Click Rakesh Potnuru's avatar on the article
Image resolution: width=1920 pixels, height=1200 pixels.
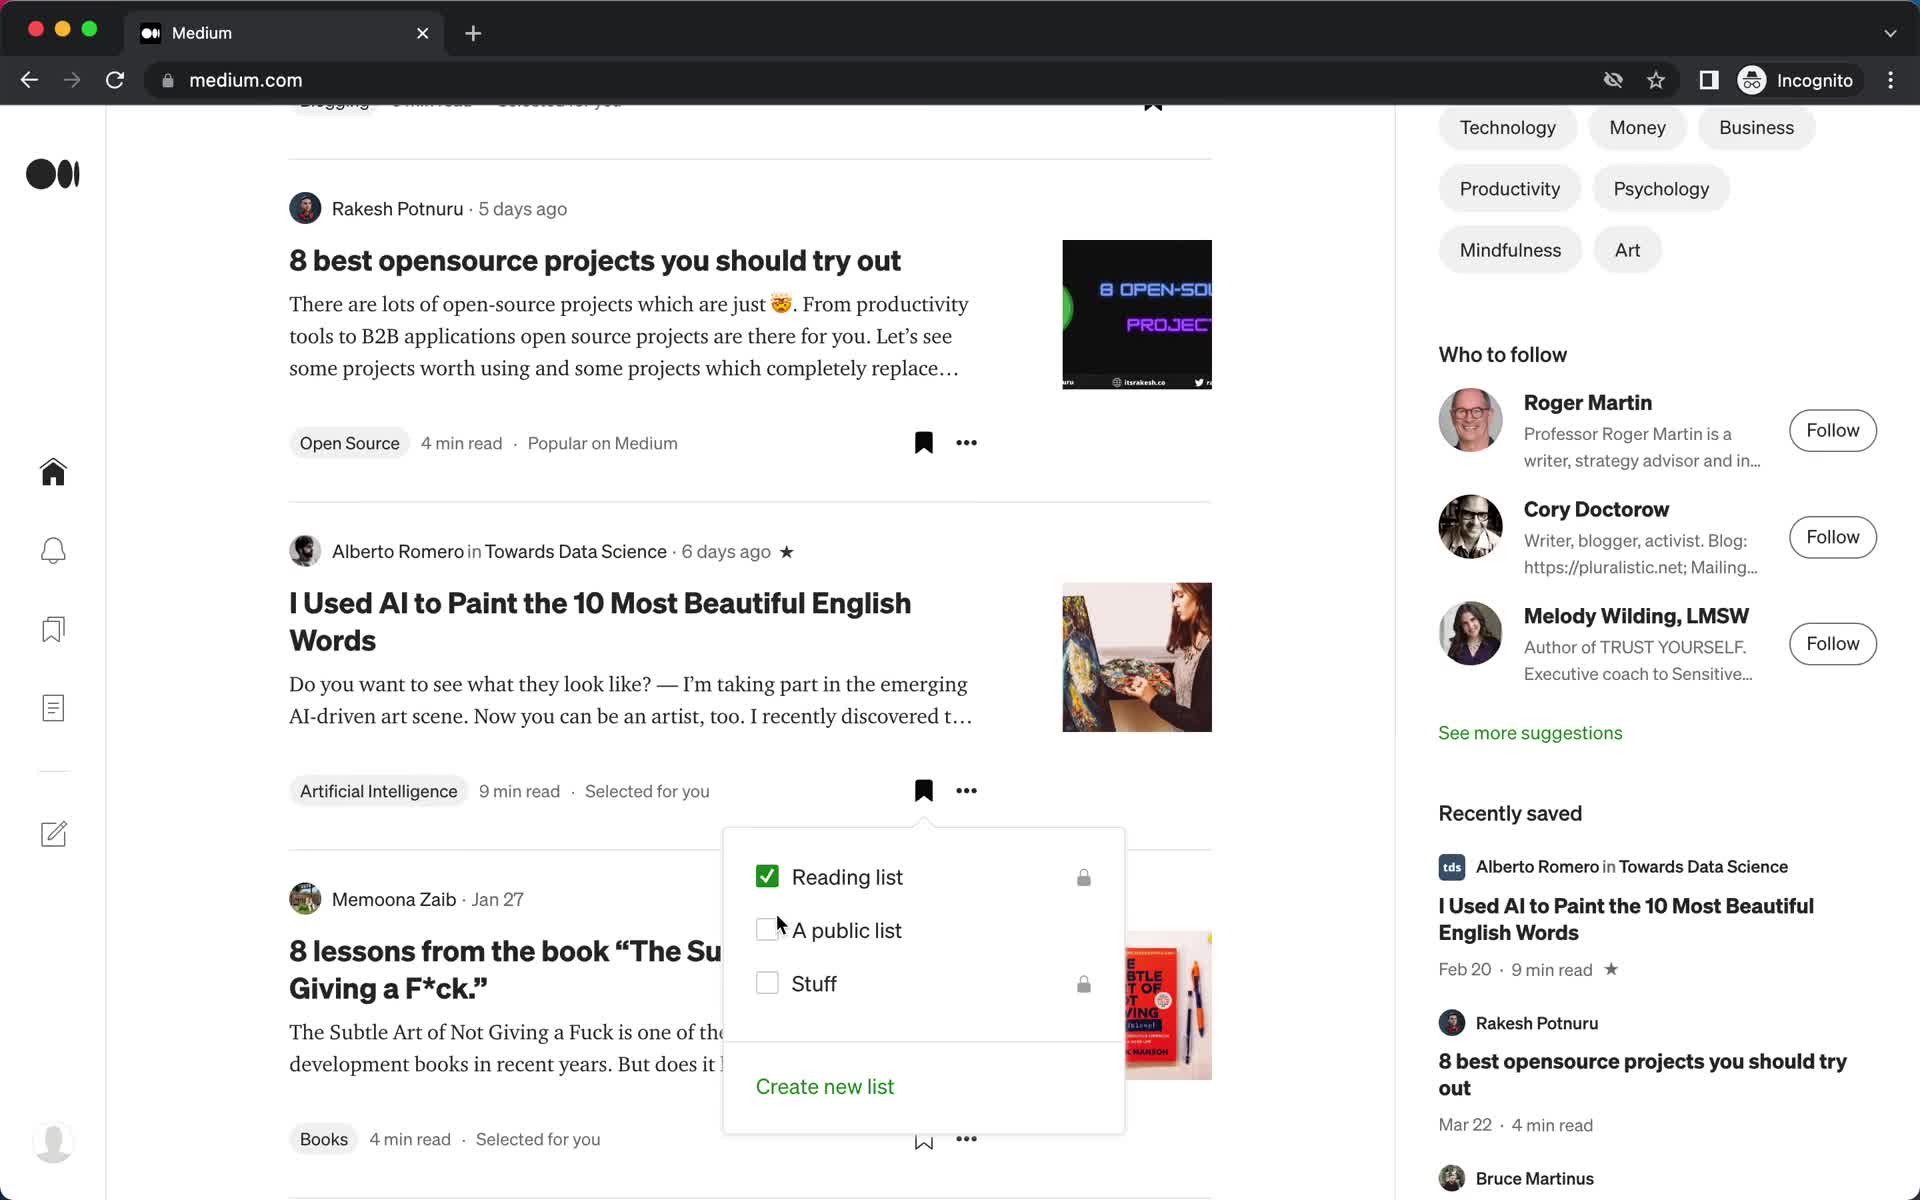(x=305, y=208)
